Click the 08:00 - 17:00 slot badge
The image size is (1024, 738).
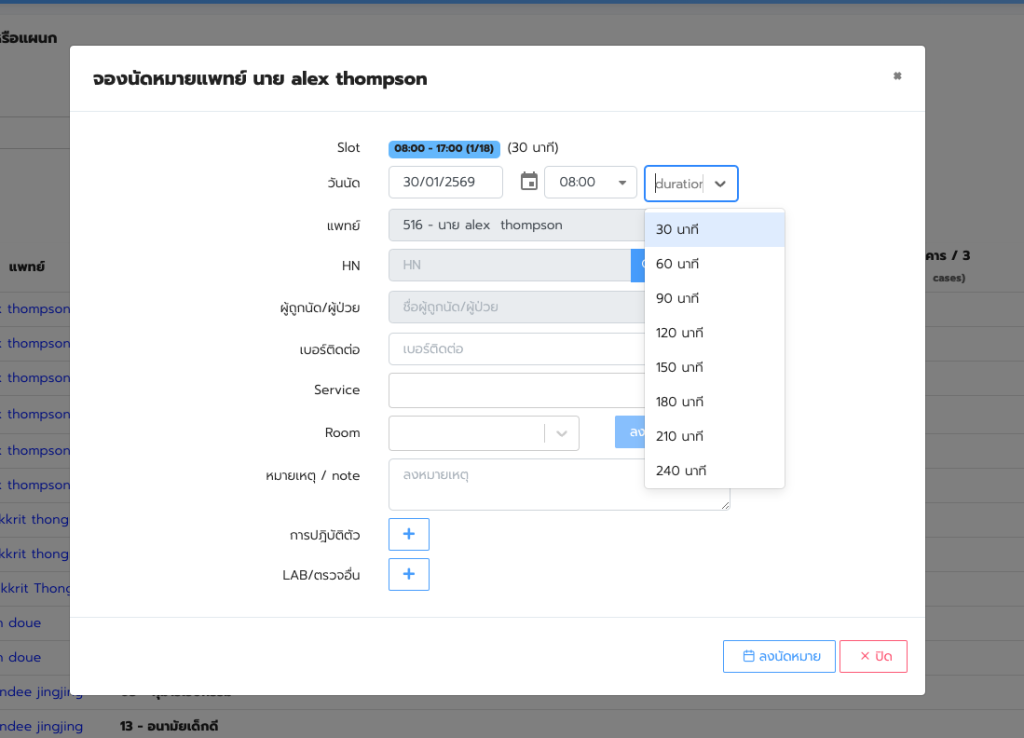[443, 148]
